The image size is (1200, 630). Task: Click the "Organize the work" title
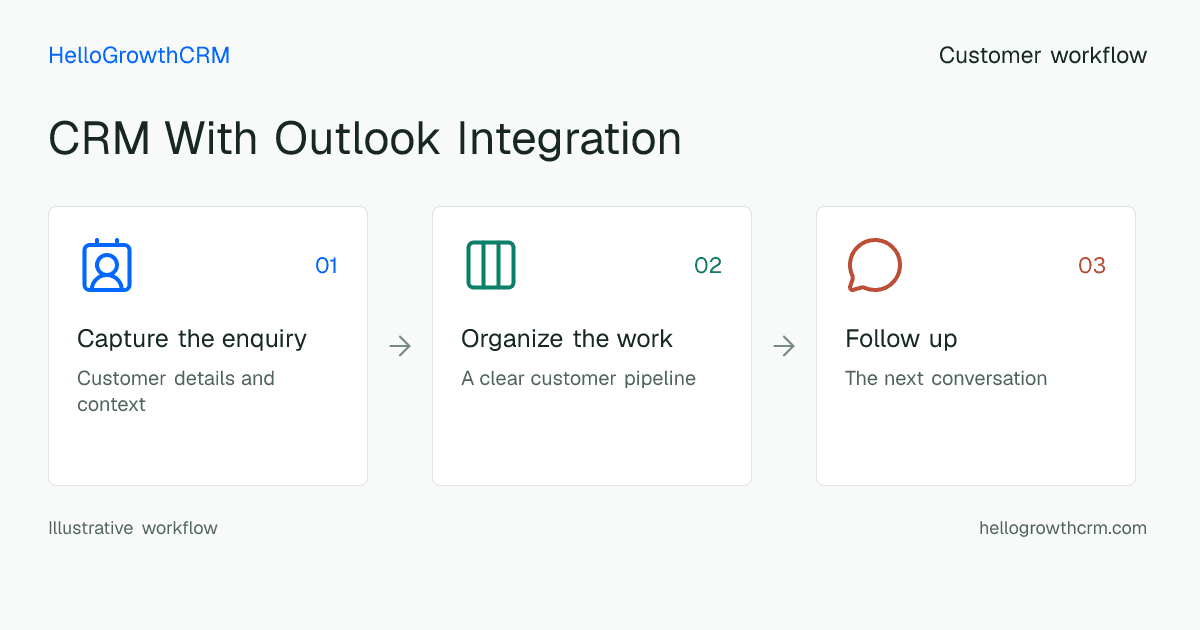(567, 339)
